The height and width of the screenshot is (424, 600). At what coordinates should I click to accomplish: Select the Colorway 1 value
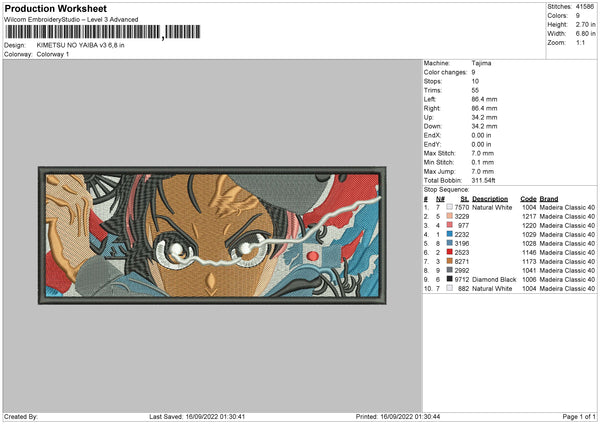[x=53, y=54]
